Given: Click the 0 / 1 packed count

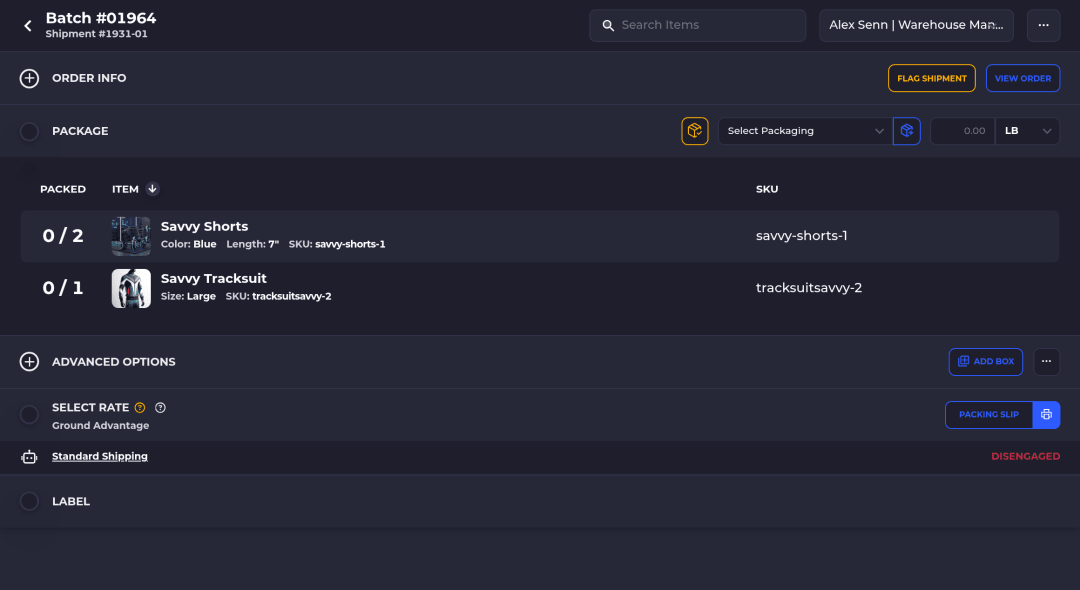Looking at the screenshot, I should [x=63, y=288].
